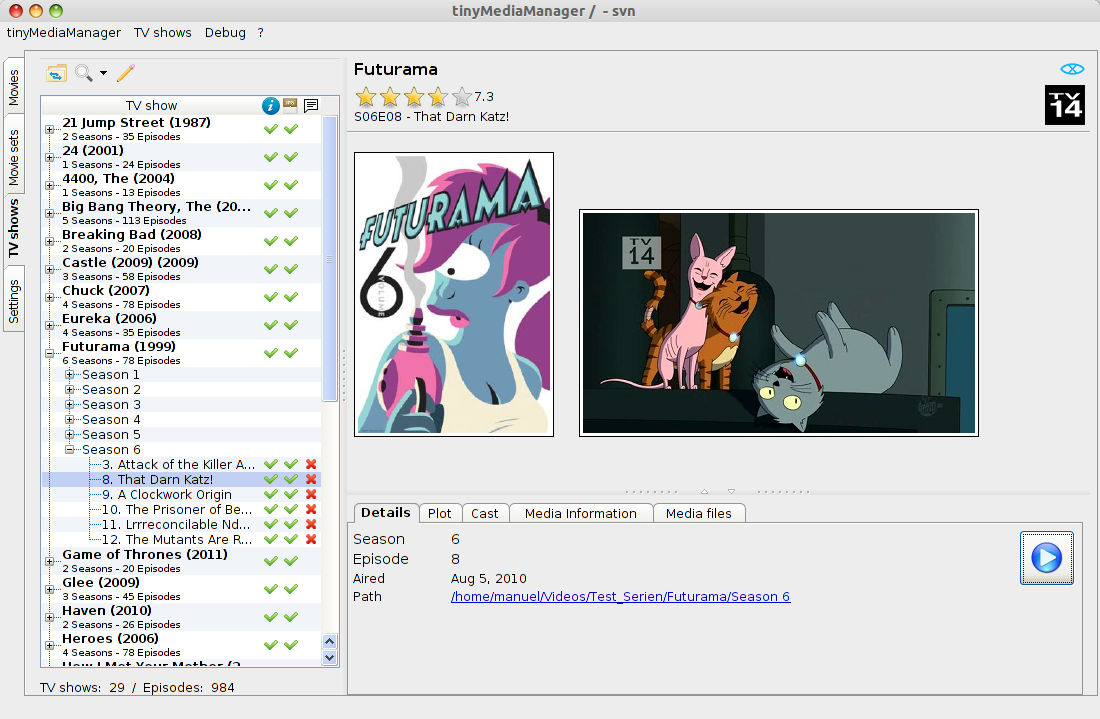
Task: Click the show list scroll up arrow
Action: (x=330, y=641)
